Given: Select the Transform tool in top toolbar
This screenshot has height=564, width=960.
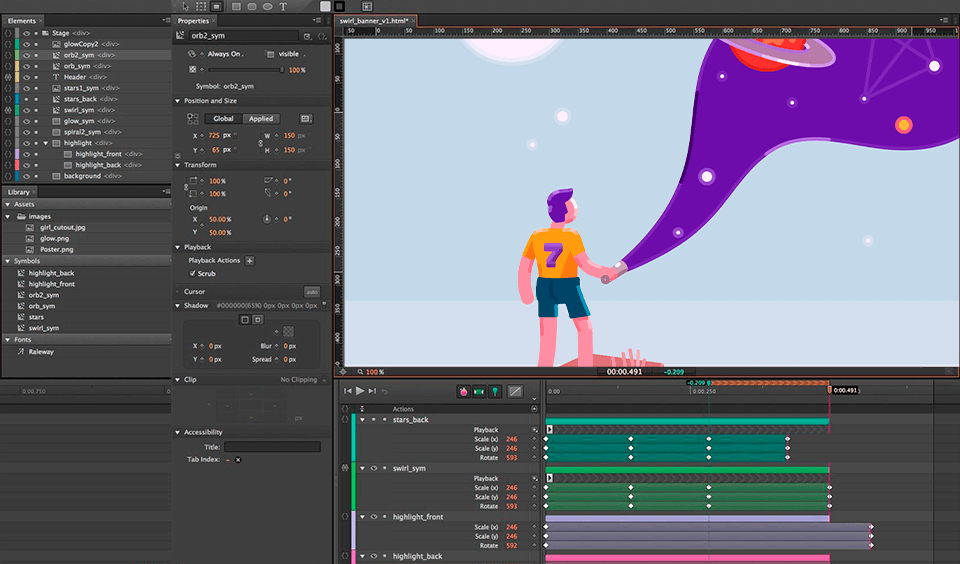Looking at the screenshot, I should tap(201, 7).
